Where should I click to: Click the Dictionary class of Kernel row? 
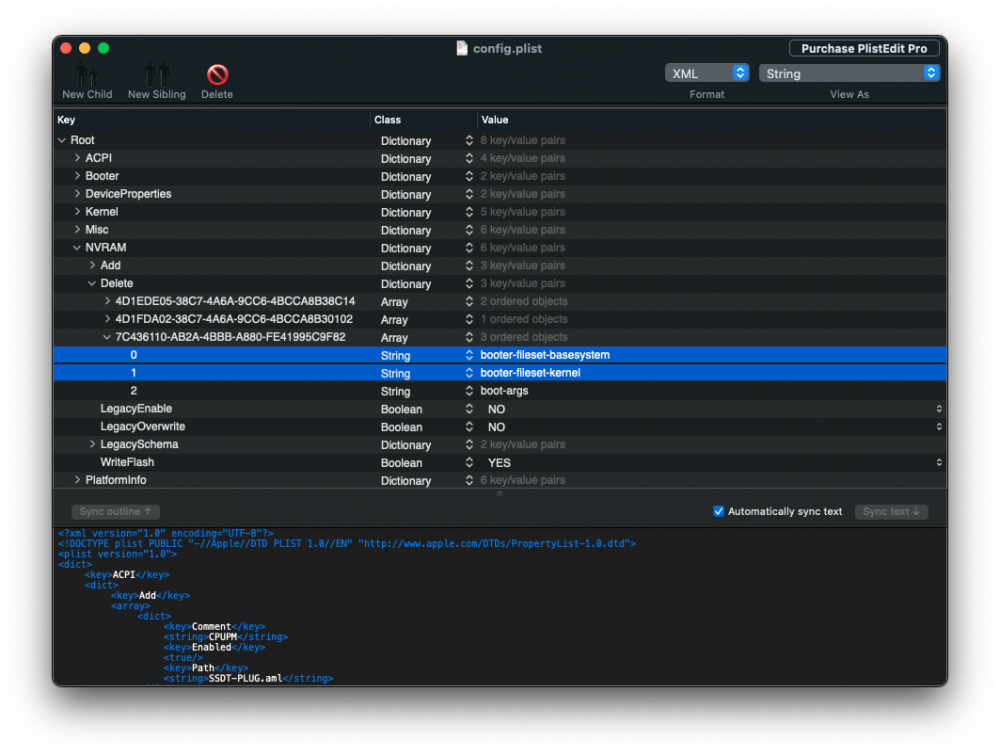tap(406, 212)
